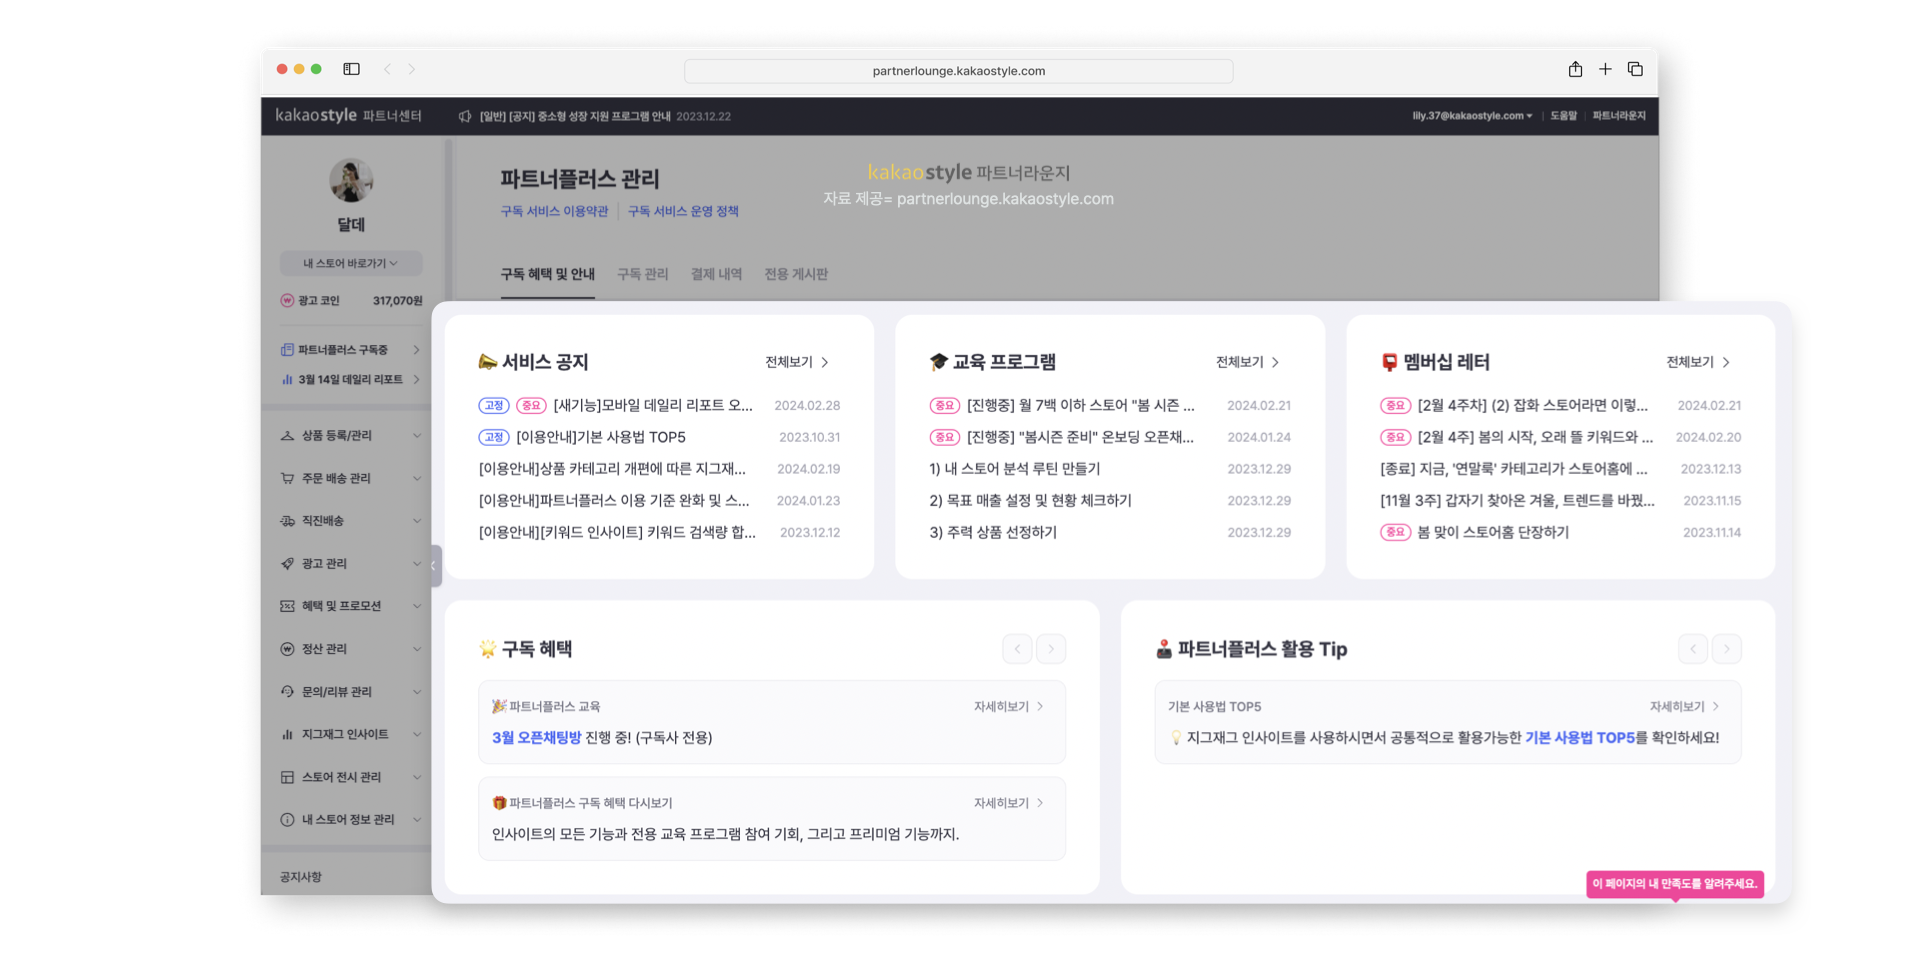Click the 혜택 및 프로모션 coupon icon
The width and height of the screenshot is (1920, 958).
coord(287,606)
